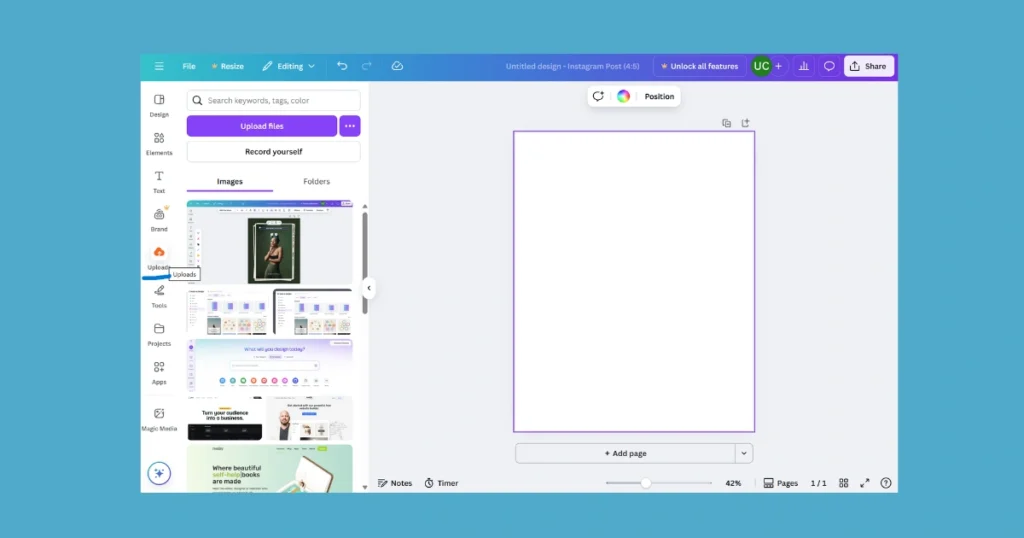Click the Share button
Image resolution: width=1024 pixels, height=538 pixels.
pyautogui.click(x=868, y=66)
